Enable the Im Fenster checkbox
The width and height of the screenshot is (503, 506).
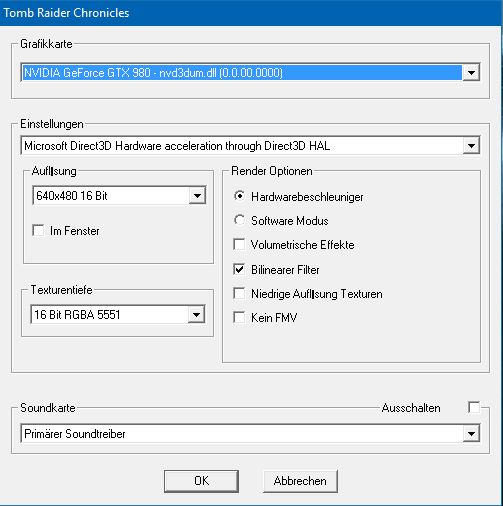[38, 230]
